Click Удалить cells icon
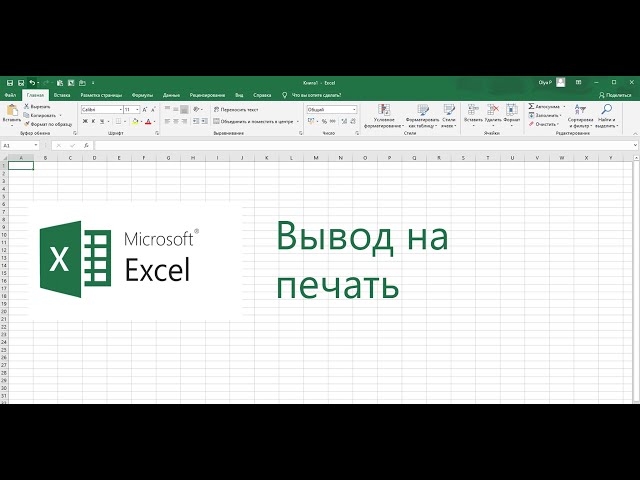The image size is (640, 480). 493,109
